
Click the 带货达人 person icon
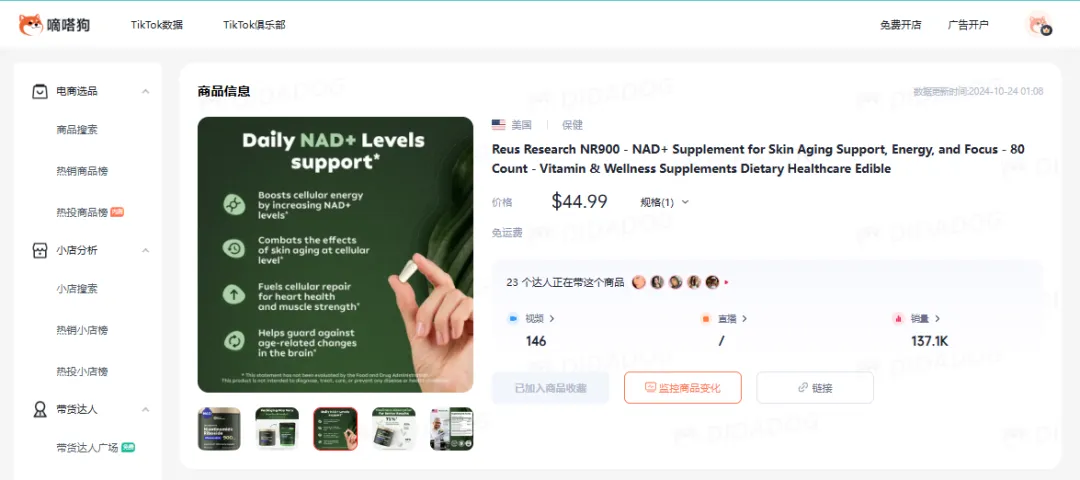coord(40,409)
